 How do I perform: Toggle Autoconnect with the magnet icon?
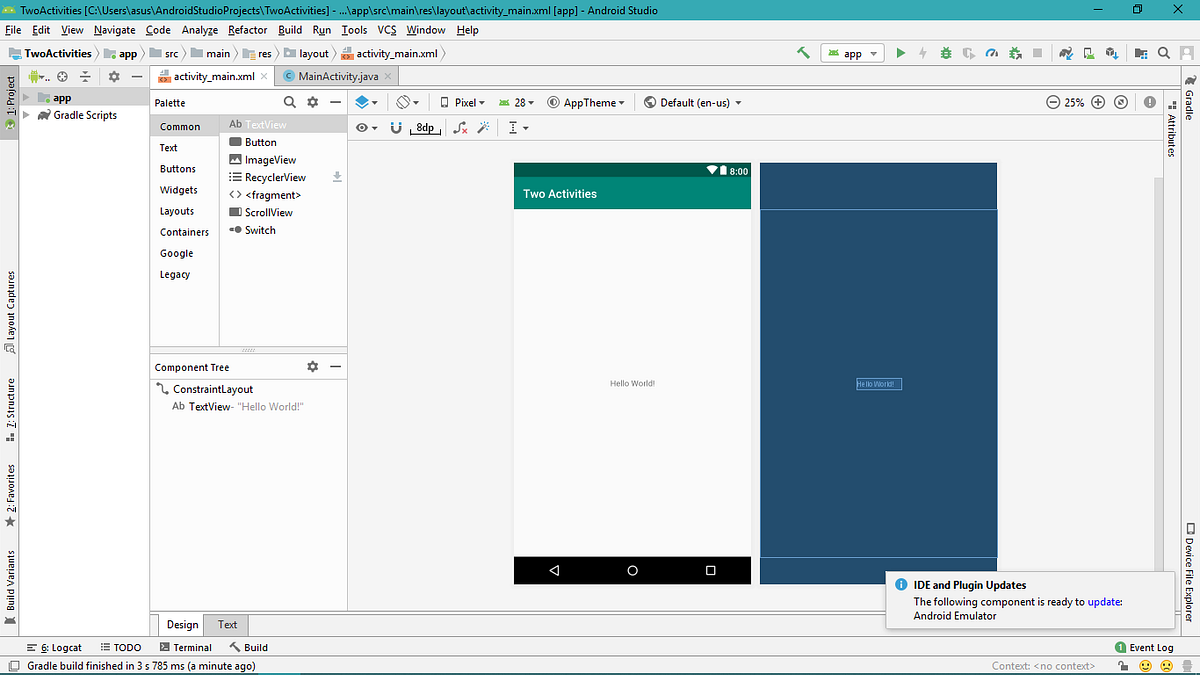396,127
